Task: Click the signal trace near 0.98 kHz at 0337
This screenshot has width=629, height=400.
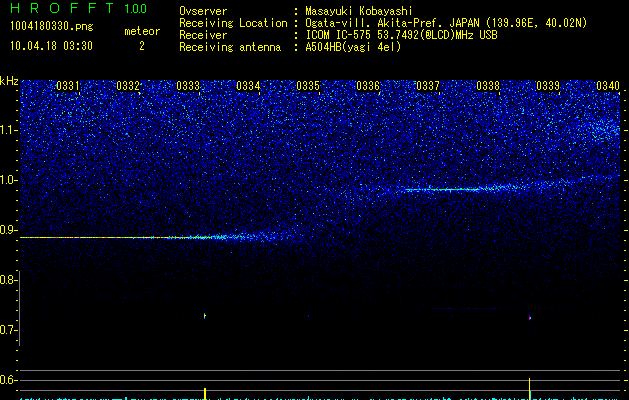Action: (441, 189)
